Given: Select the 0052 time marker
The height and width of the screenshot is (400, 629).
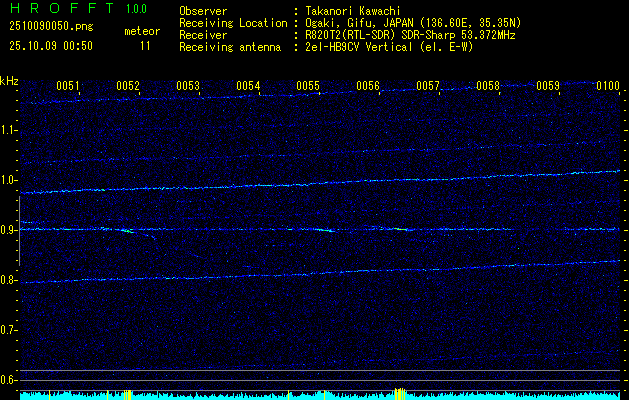Looking at the screenshot, I should (x=128, y=86).
